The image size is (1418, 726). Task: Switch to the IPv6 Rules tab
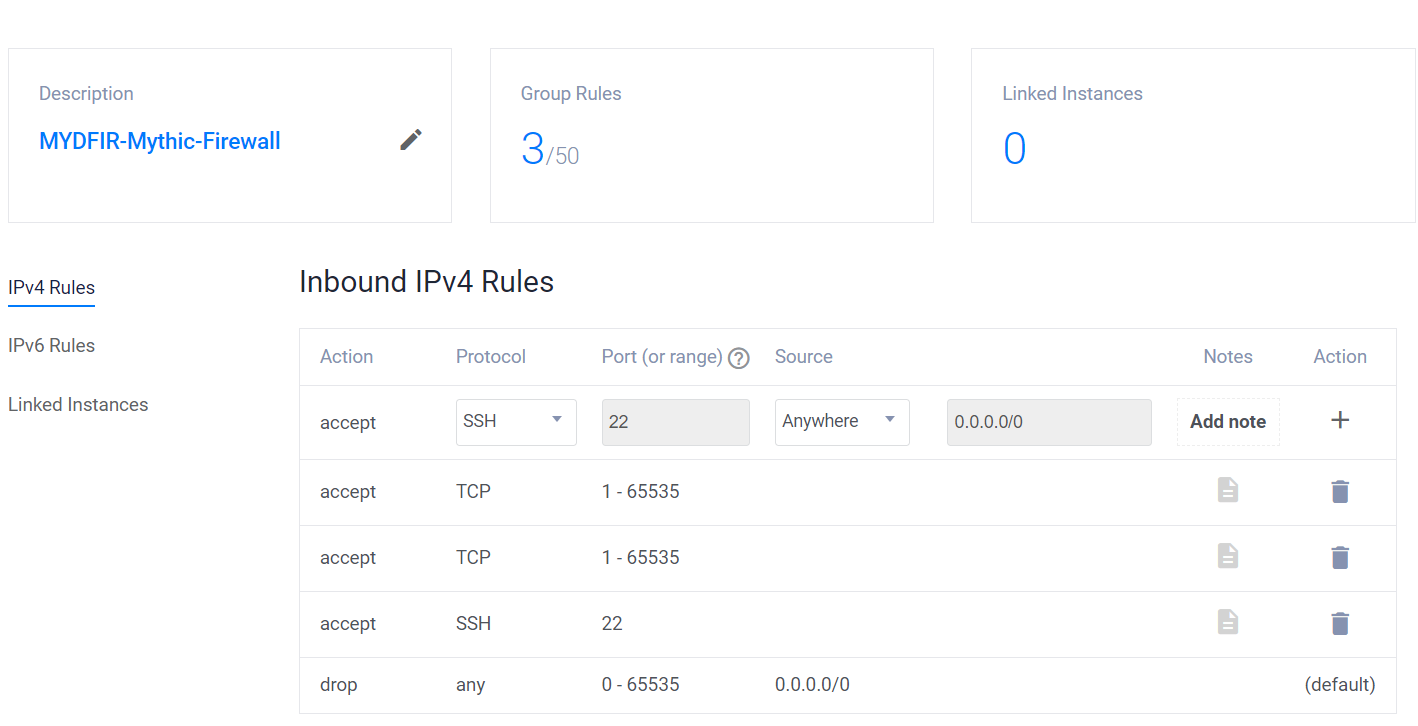coord(51,345)
